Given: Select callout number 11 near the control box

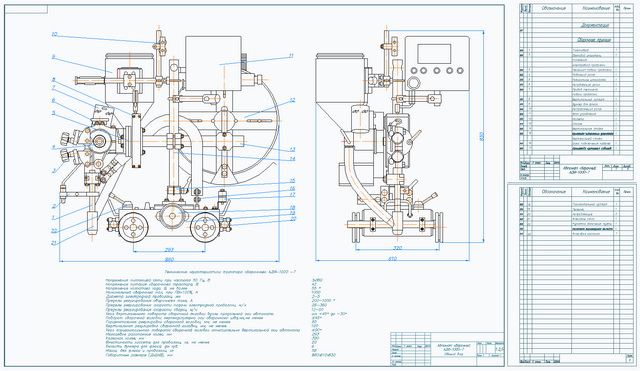Looking at the screenshot, I should click(291, 56).
